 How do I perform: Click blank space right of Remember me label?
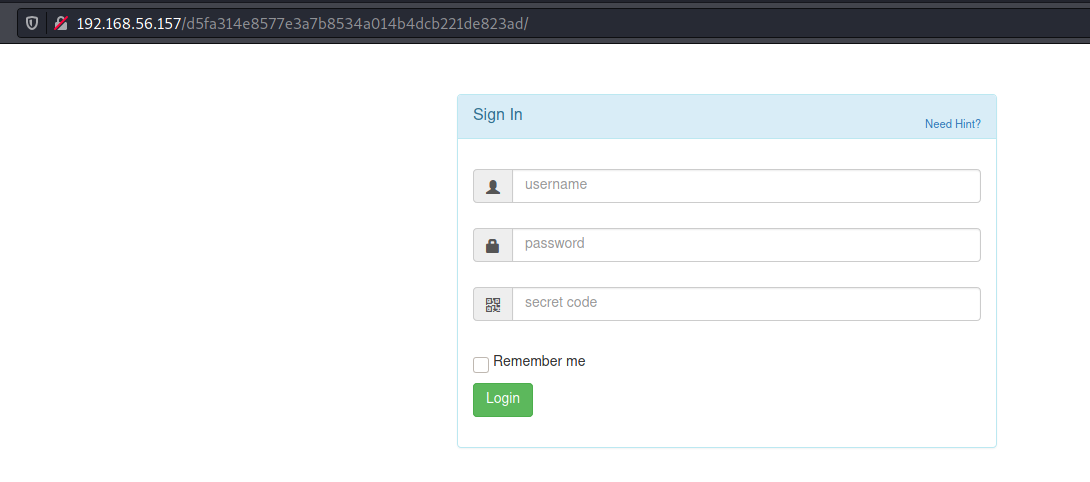779,362
